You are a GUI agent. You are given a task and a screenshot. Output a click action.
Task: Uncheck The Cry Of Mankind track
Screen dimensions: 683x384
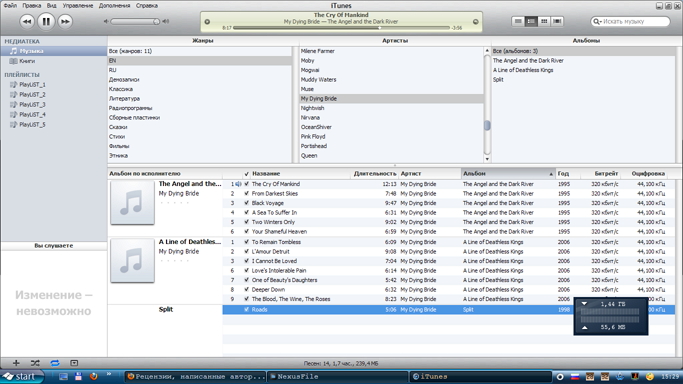pyautogui.click(x=247, y=184)
